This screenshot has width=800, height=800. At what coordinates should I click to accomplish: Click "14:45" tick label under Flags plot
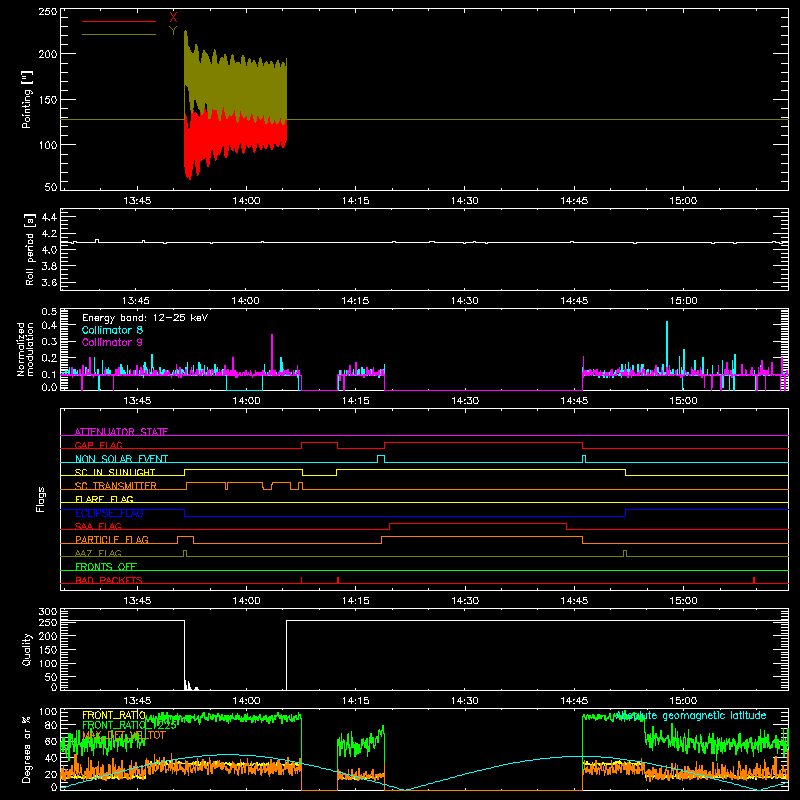[574, 601]
